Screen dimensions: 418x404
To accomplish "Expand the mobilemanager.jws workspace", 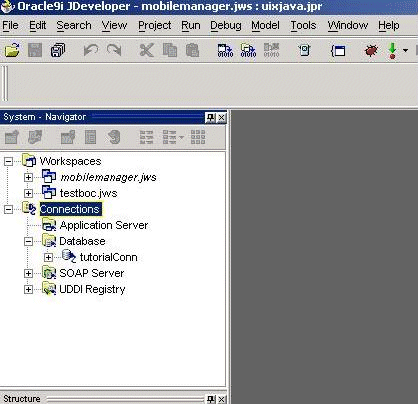I will coord(28,177).
